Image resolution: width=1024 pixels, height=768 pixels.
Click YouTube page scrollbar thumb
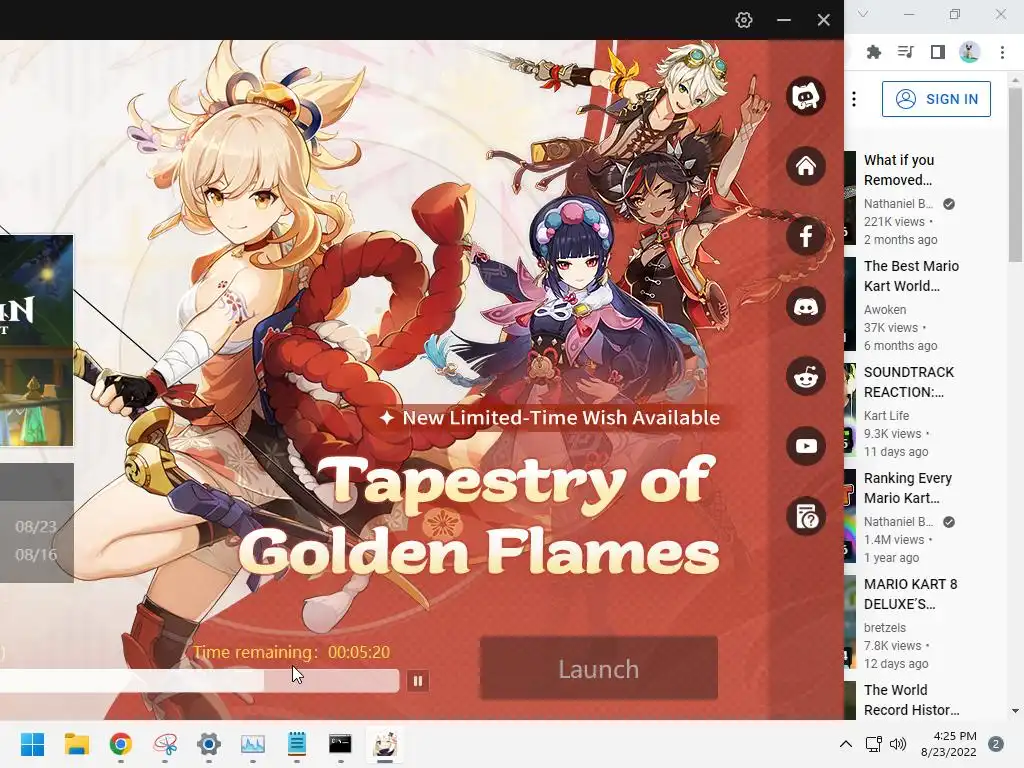1015,175
